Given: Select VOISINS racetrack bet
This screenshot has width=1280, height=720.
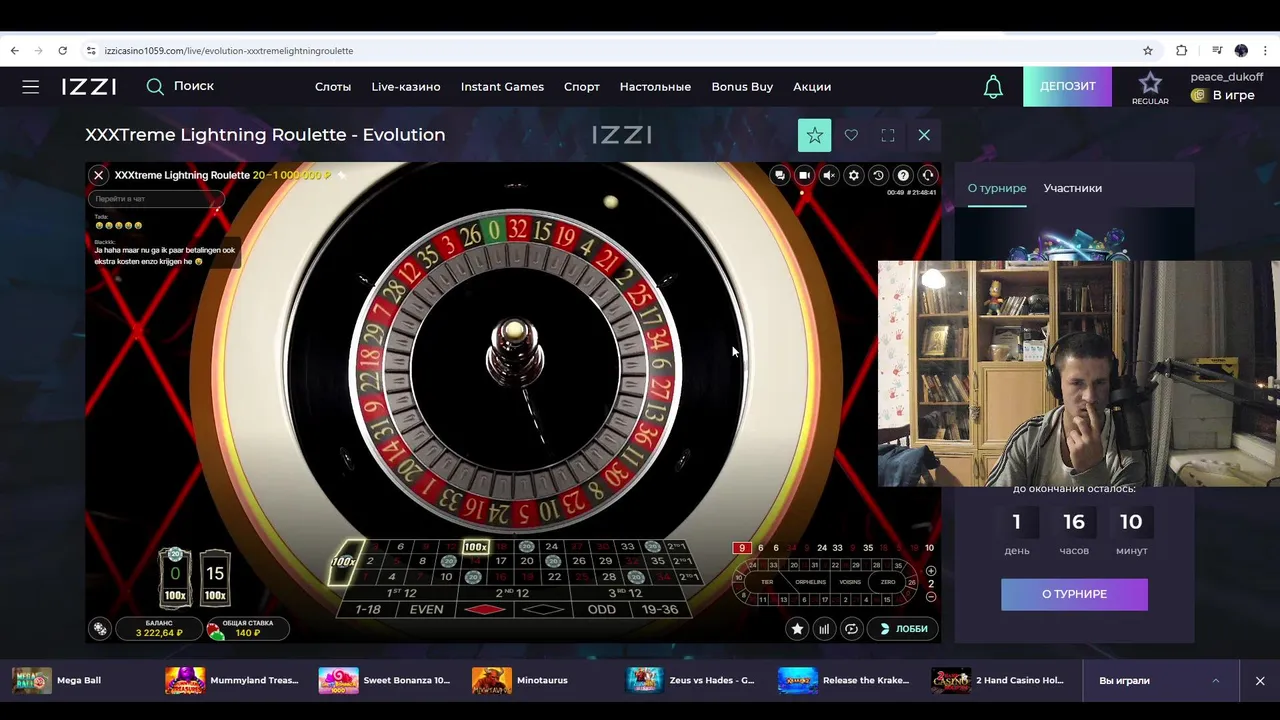Looking at the screenshot, I should point(850,582).
